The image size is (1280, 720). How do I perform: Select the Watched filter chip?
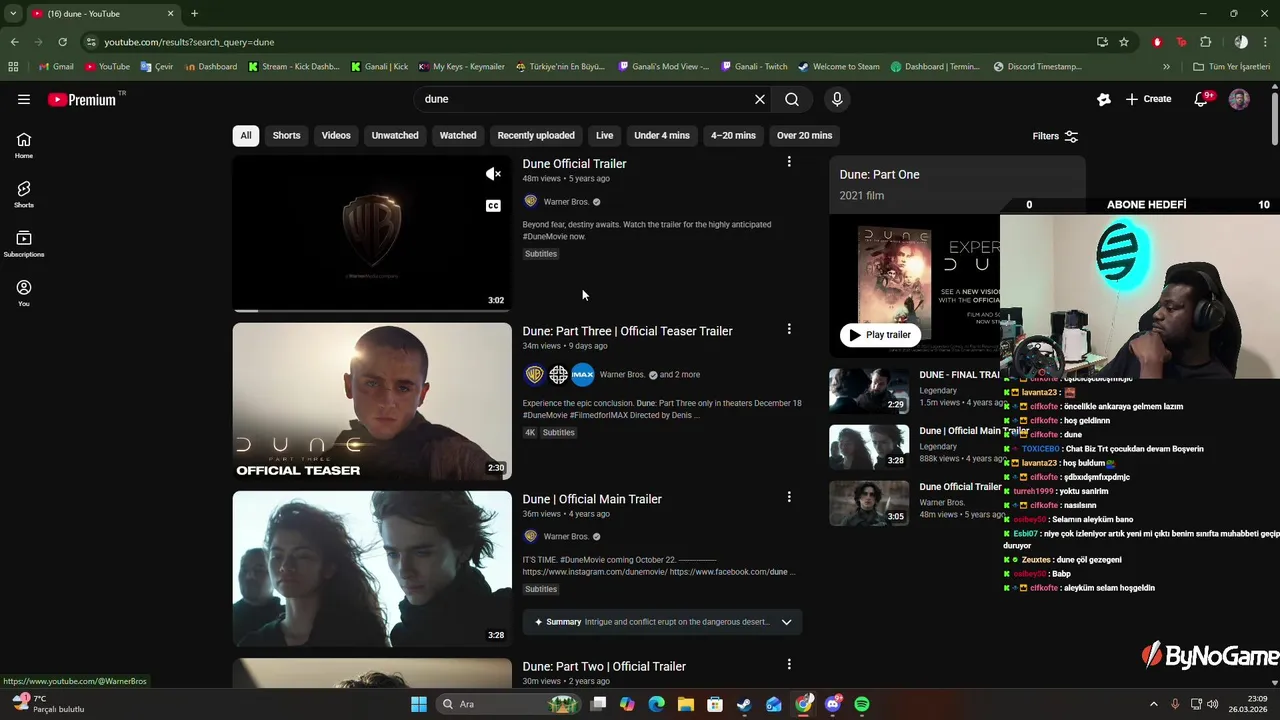(458, 135)
